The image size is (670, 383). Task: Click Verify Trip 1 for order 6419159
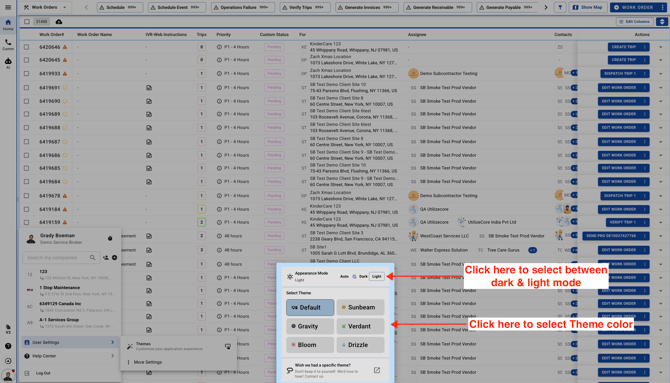click(x=623, y=222)
